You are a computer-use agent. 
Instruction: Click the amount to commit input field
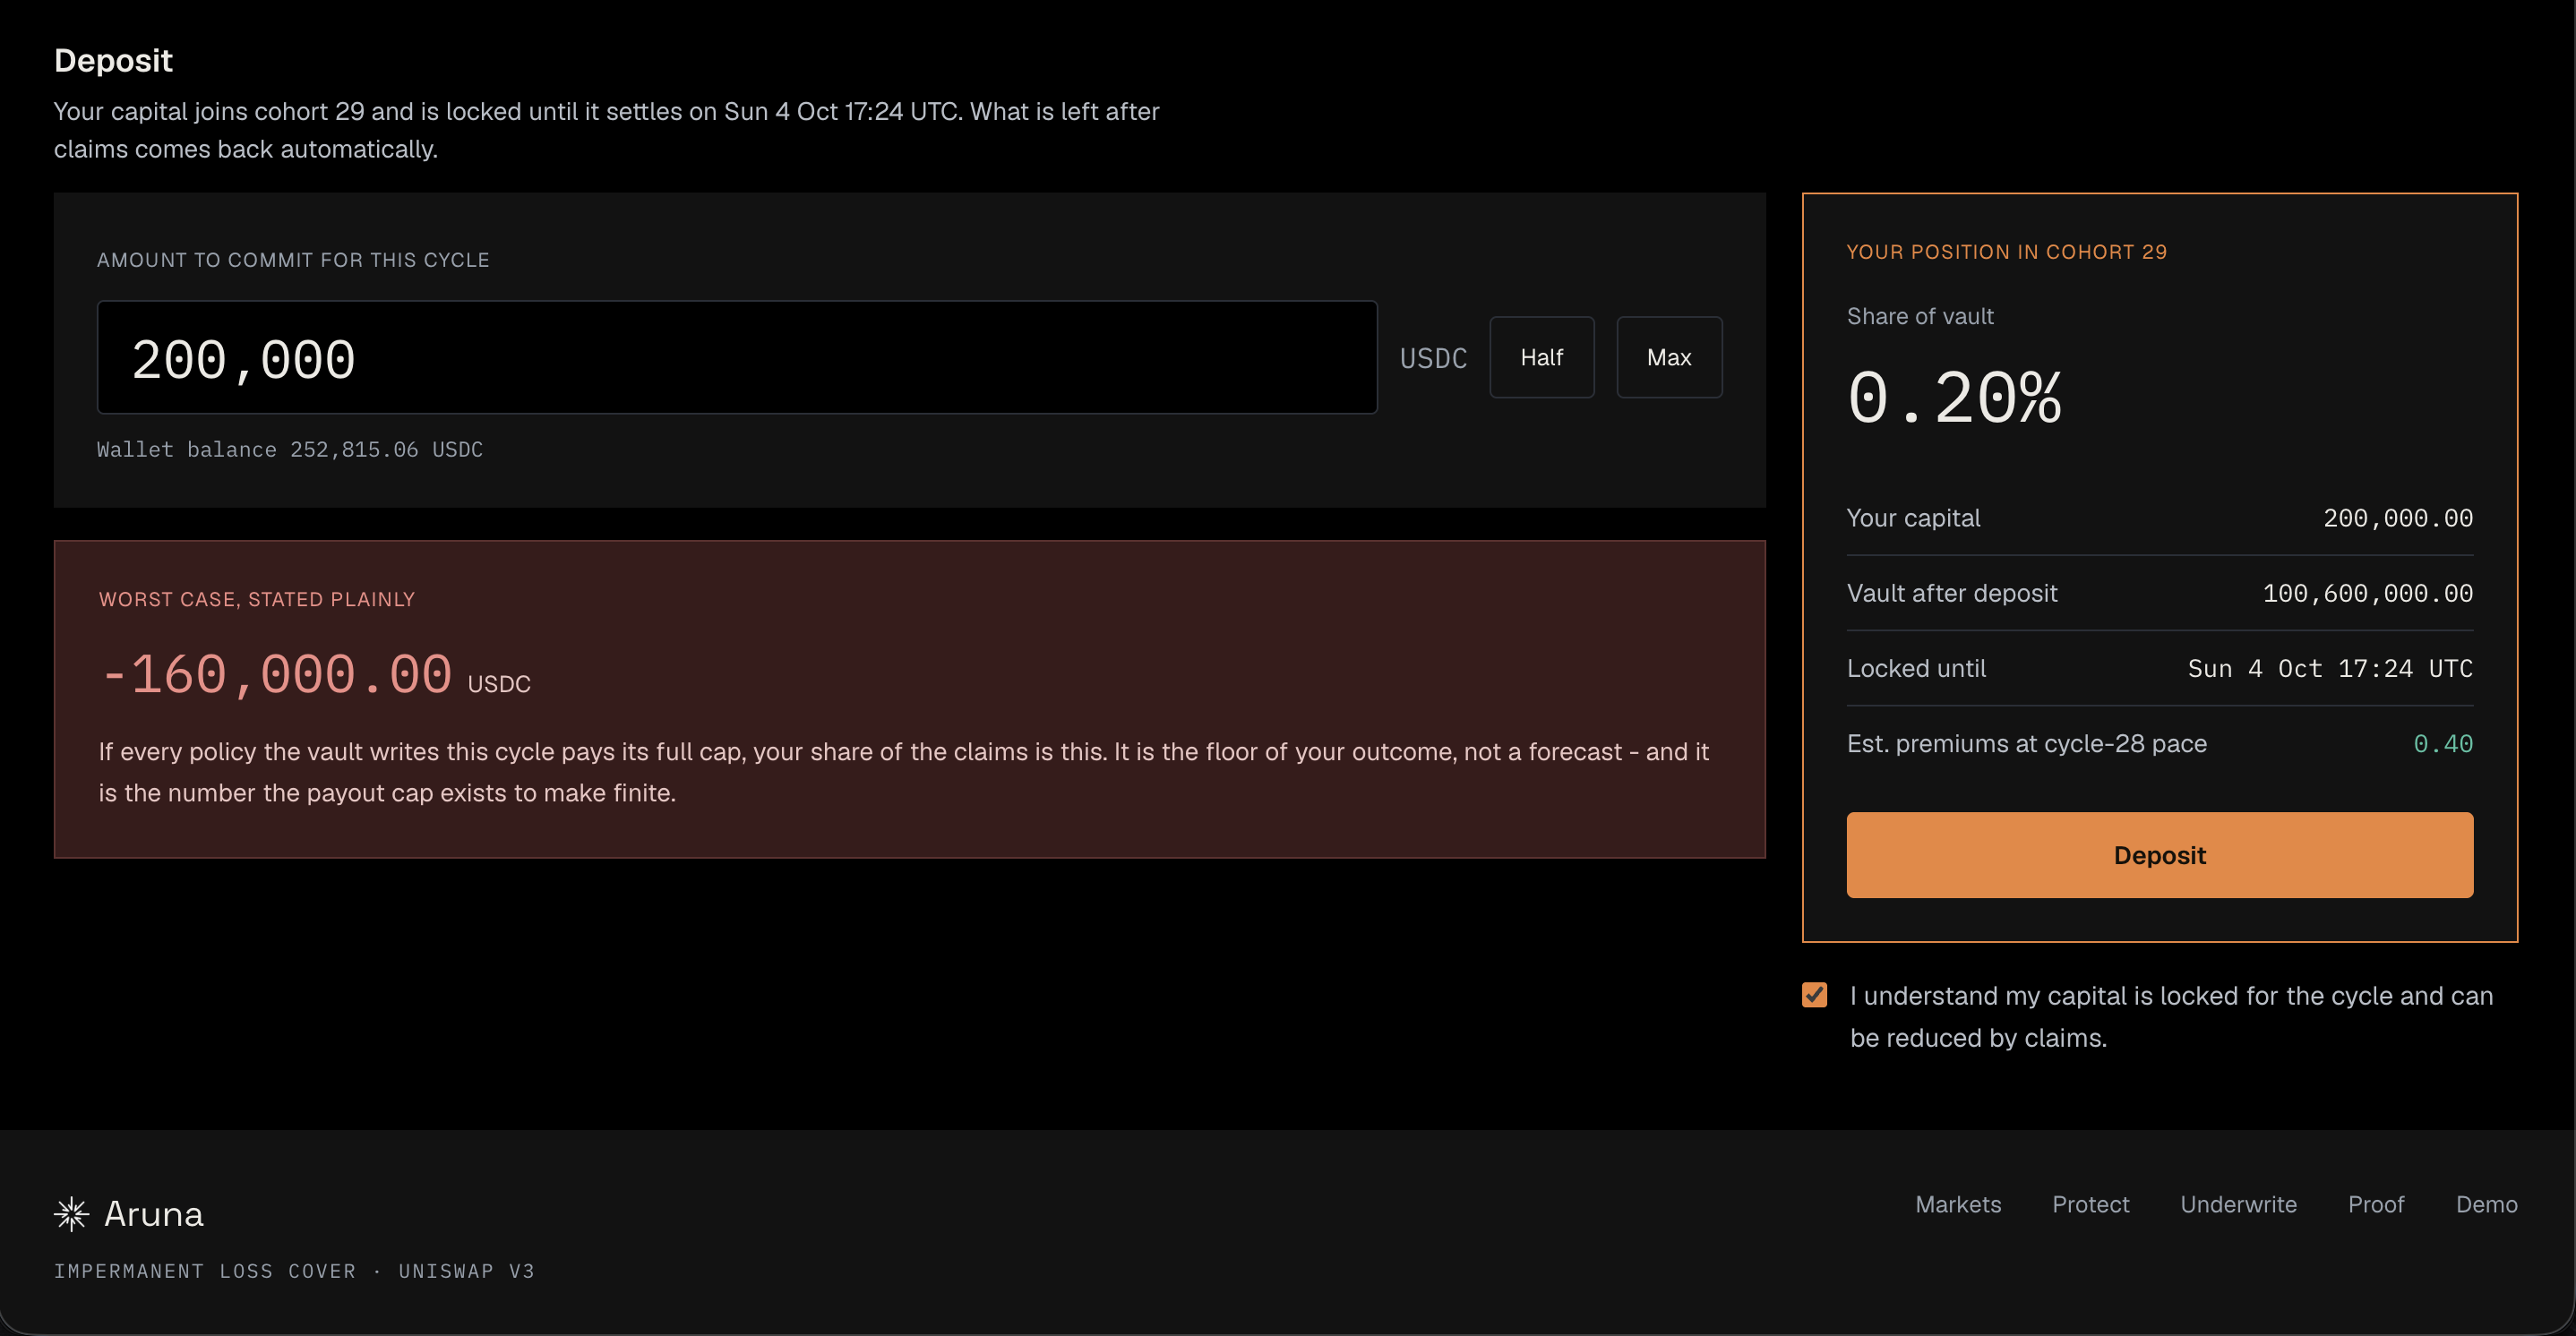(737, 358)
